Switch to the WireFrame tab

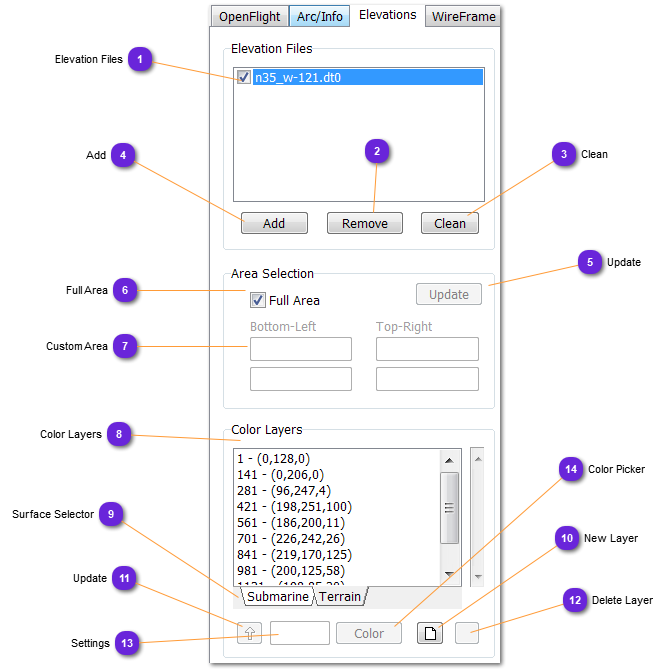click(x=463, y=17)
